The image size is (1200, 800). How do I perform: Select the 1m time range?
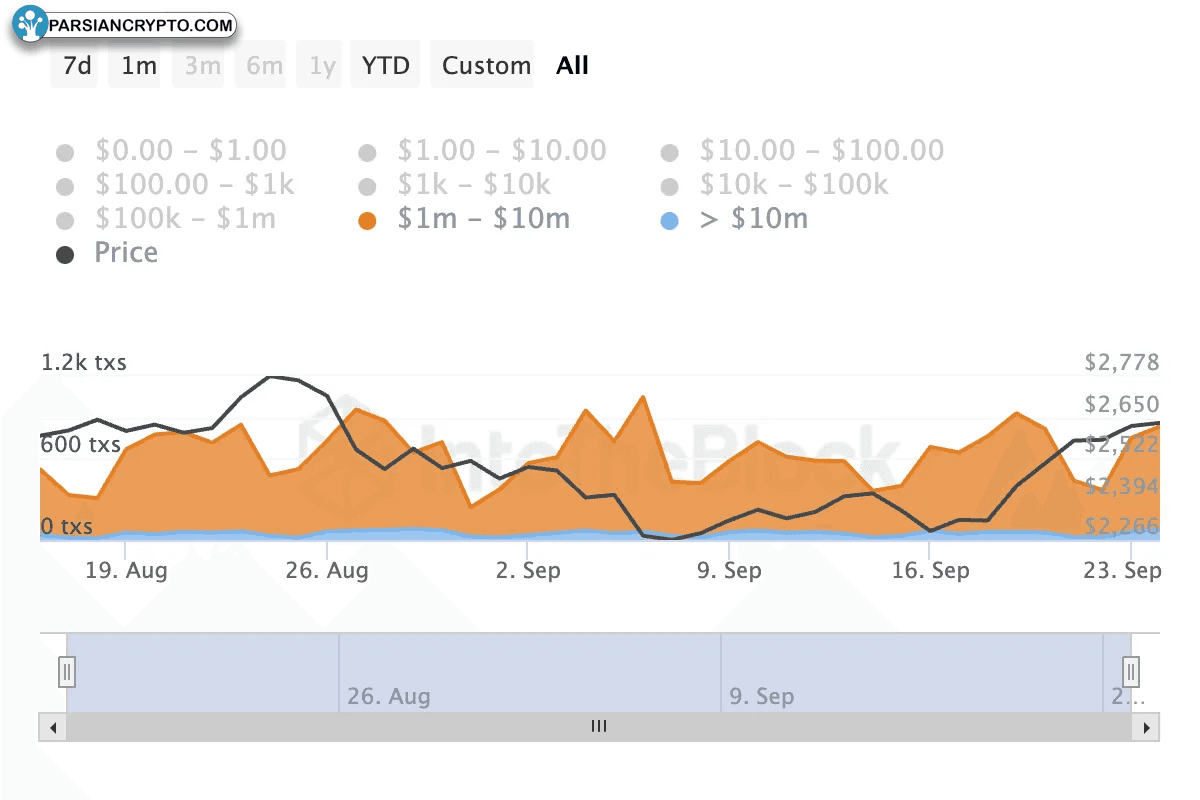point(139,66)
